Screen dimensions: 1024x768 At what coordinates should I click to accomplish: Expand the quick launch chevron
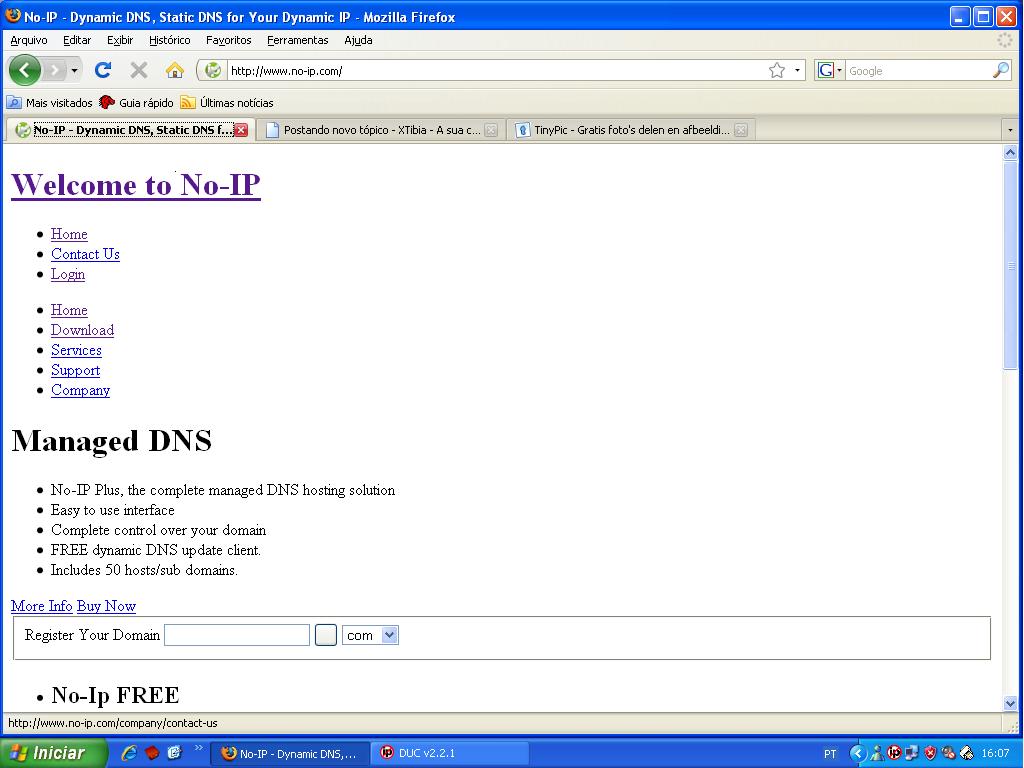pyautogui.click(x=199, y=748)
